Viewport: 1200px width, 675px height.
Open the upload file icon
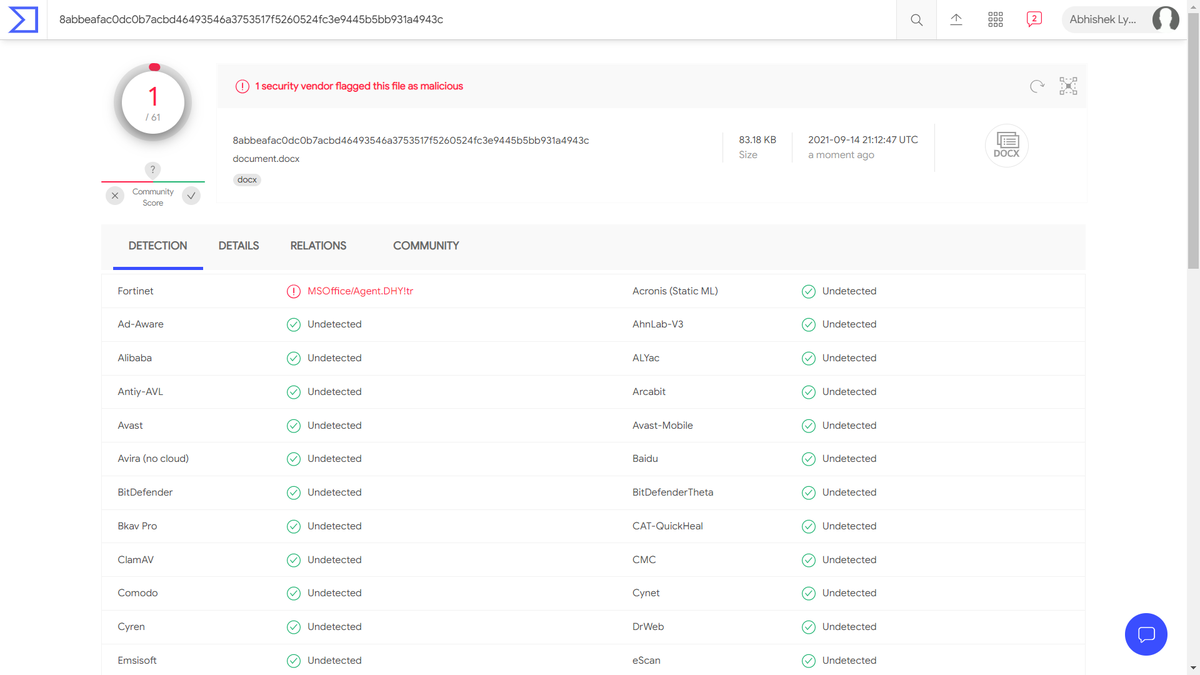click(x=956, y=20)
